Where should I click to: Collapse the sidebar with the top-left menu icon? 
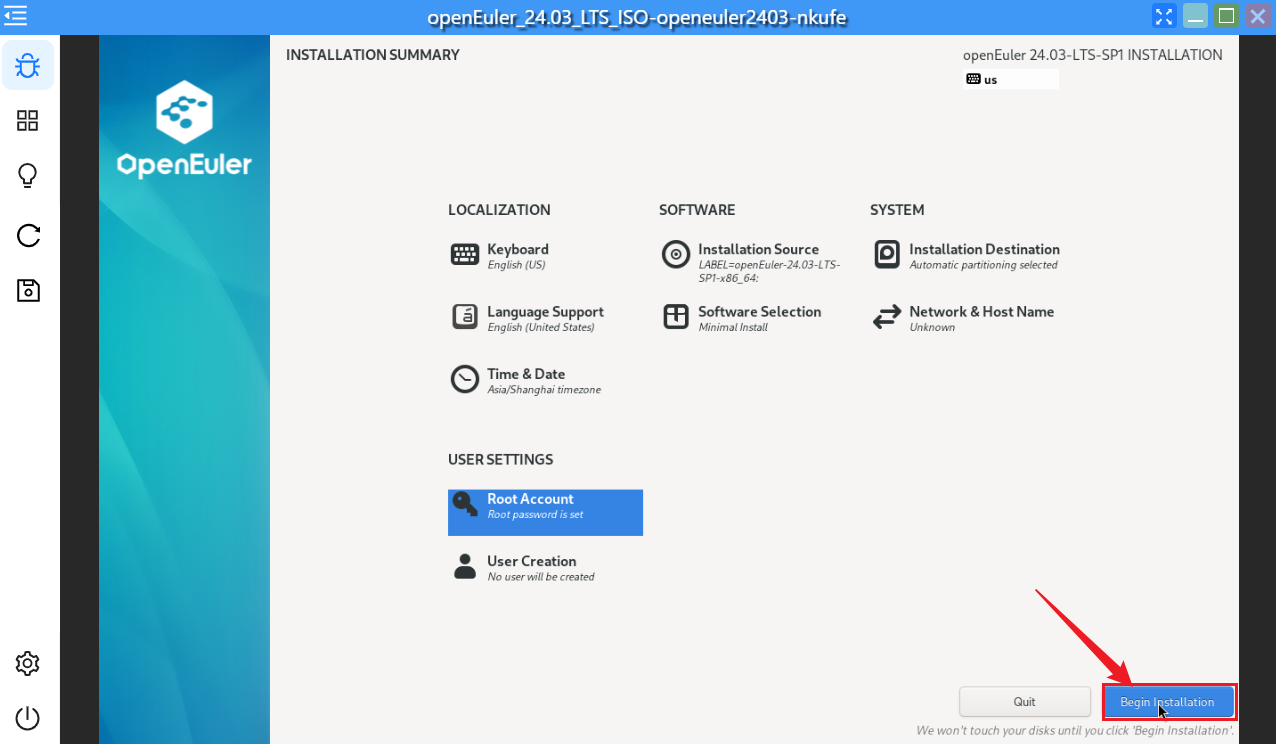point(15,16)
